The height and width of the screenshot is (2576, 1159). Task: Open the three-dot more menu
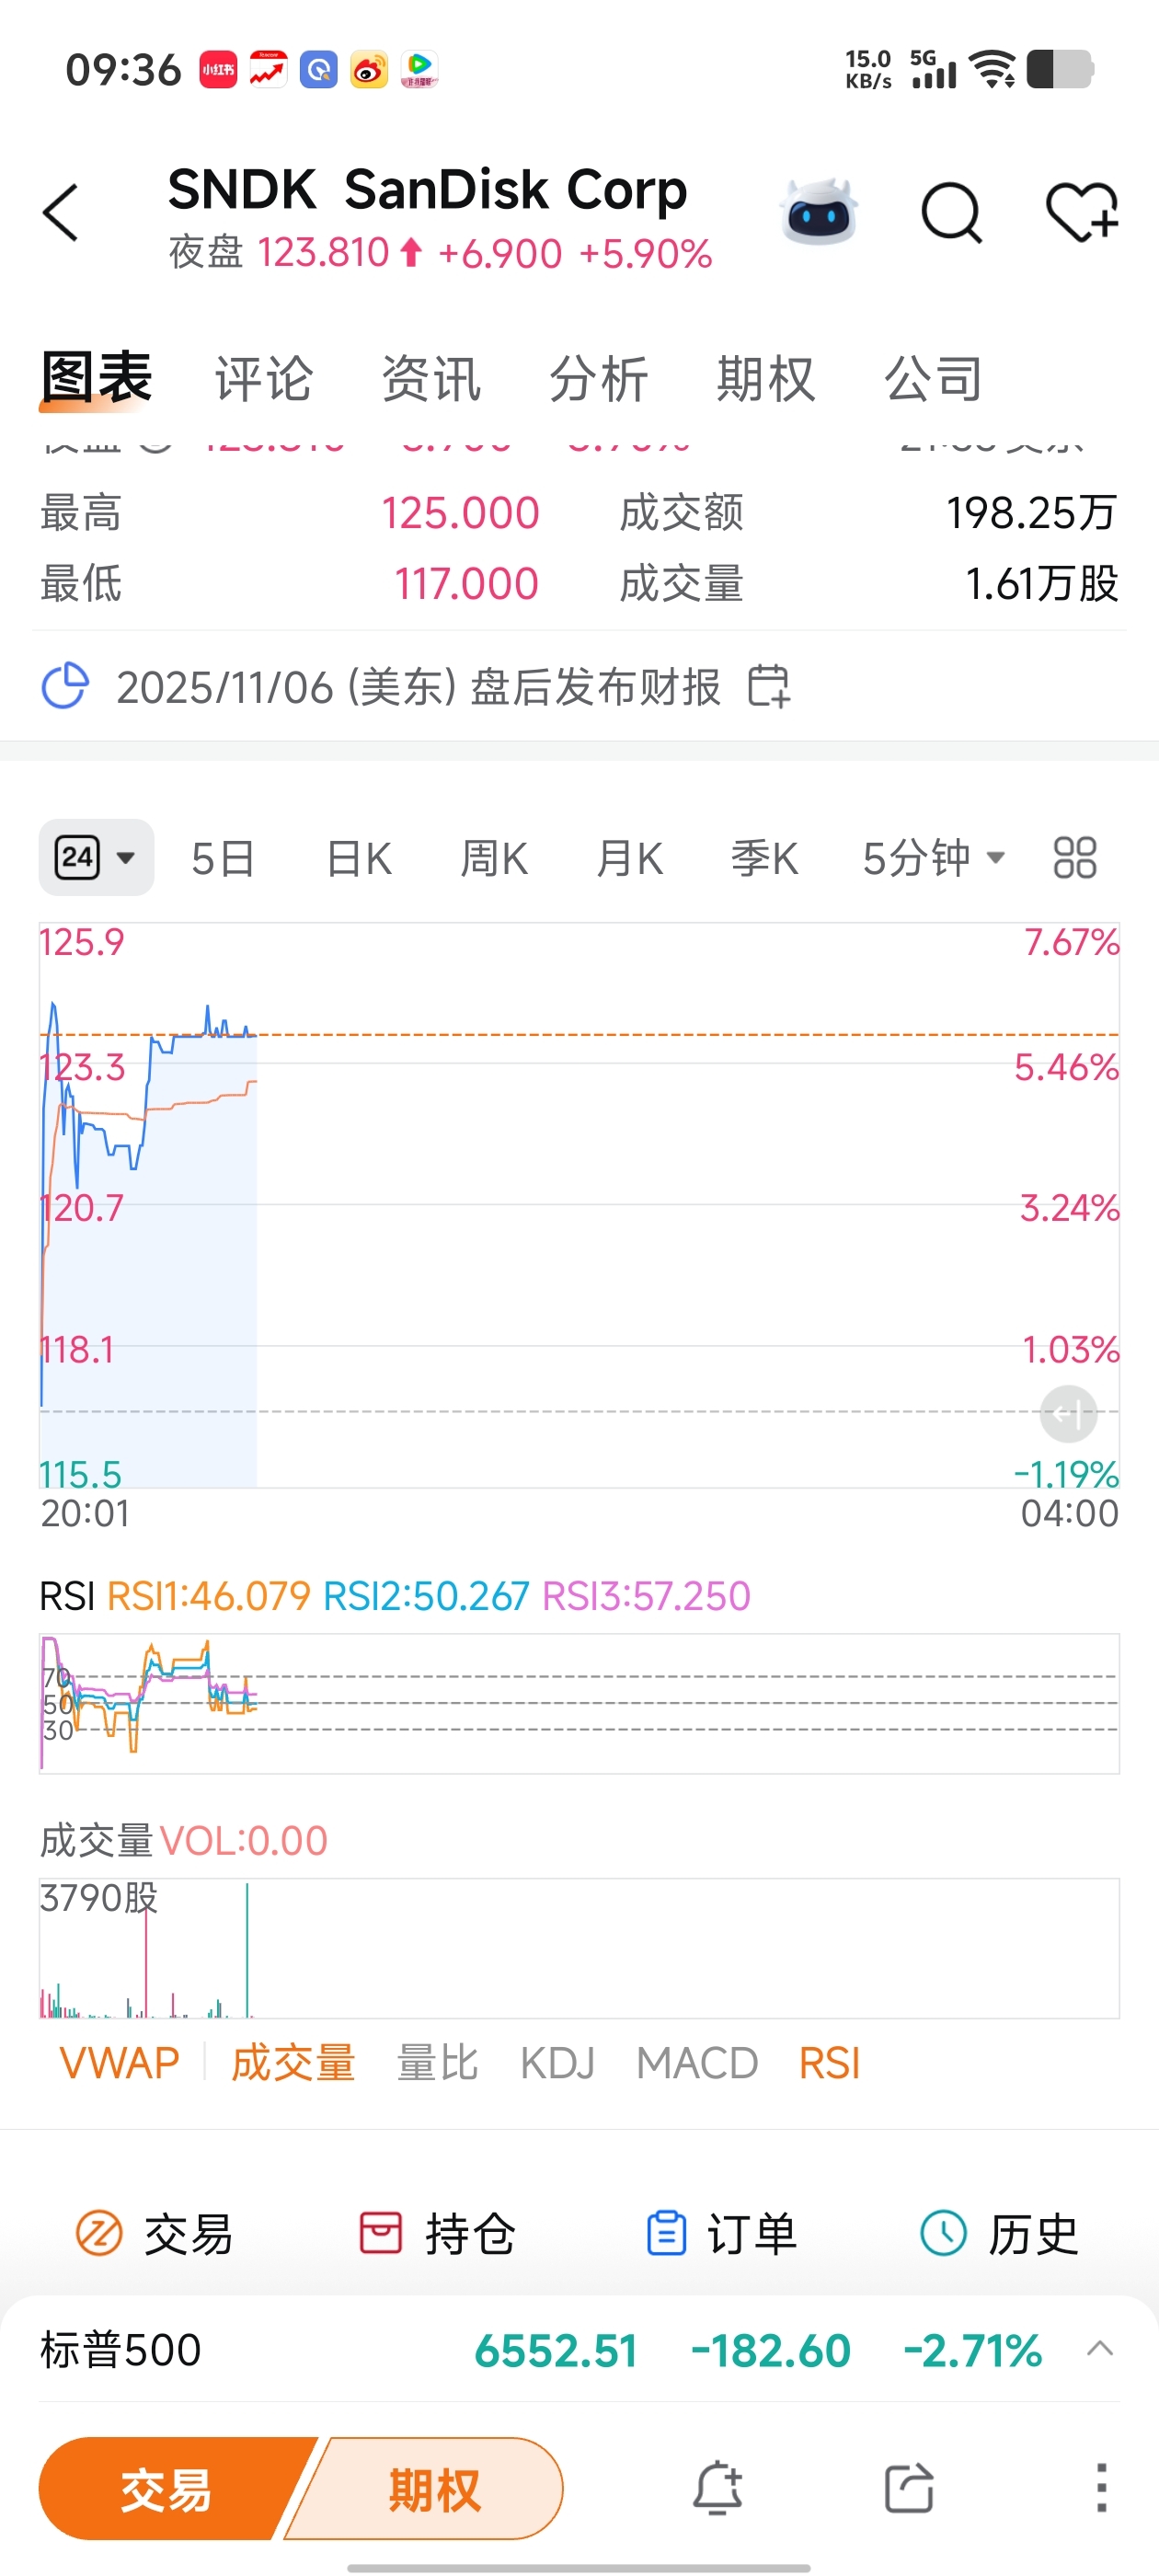point(1100,2488)
